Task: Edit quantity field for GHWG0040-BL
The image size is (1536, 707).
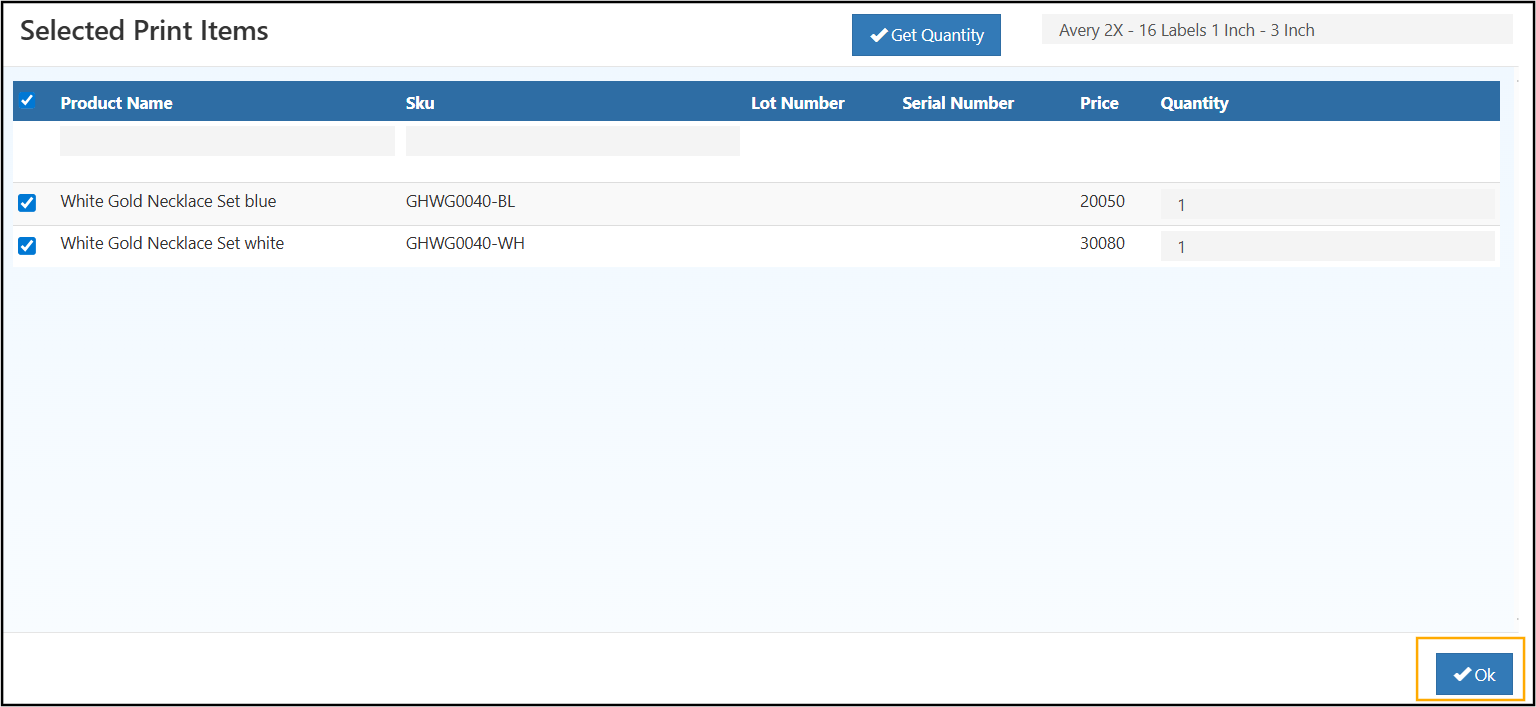Action: (x=1327, y=204)
